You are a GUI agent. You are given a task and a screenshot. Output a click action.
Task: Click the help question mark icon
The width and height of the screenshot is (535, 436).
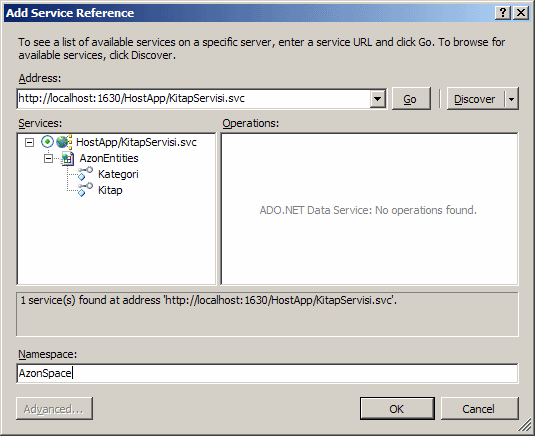(x=503, y=13)
